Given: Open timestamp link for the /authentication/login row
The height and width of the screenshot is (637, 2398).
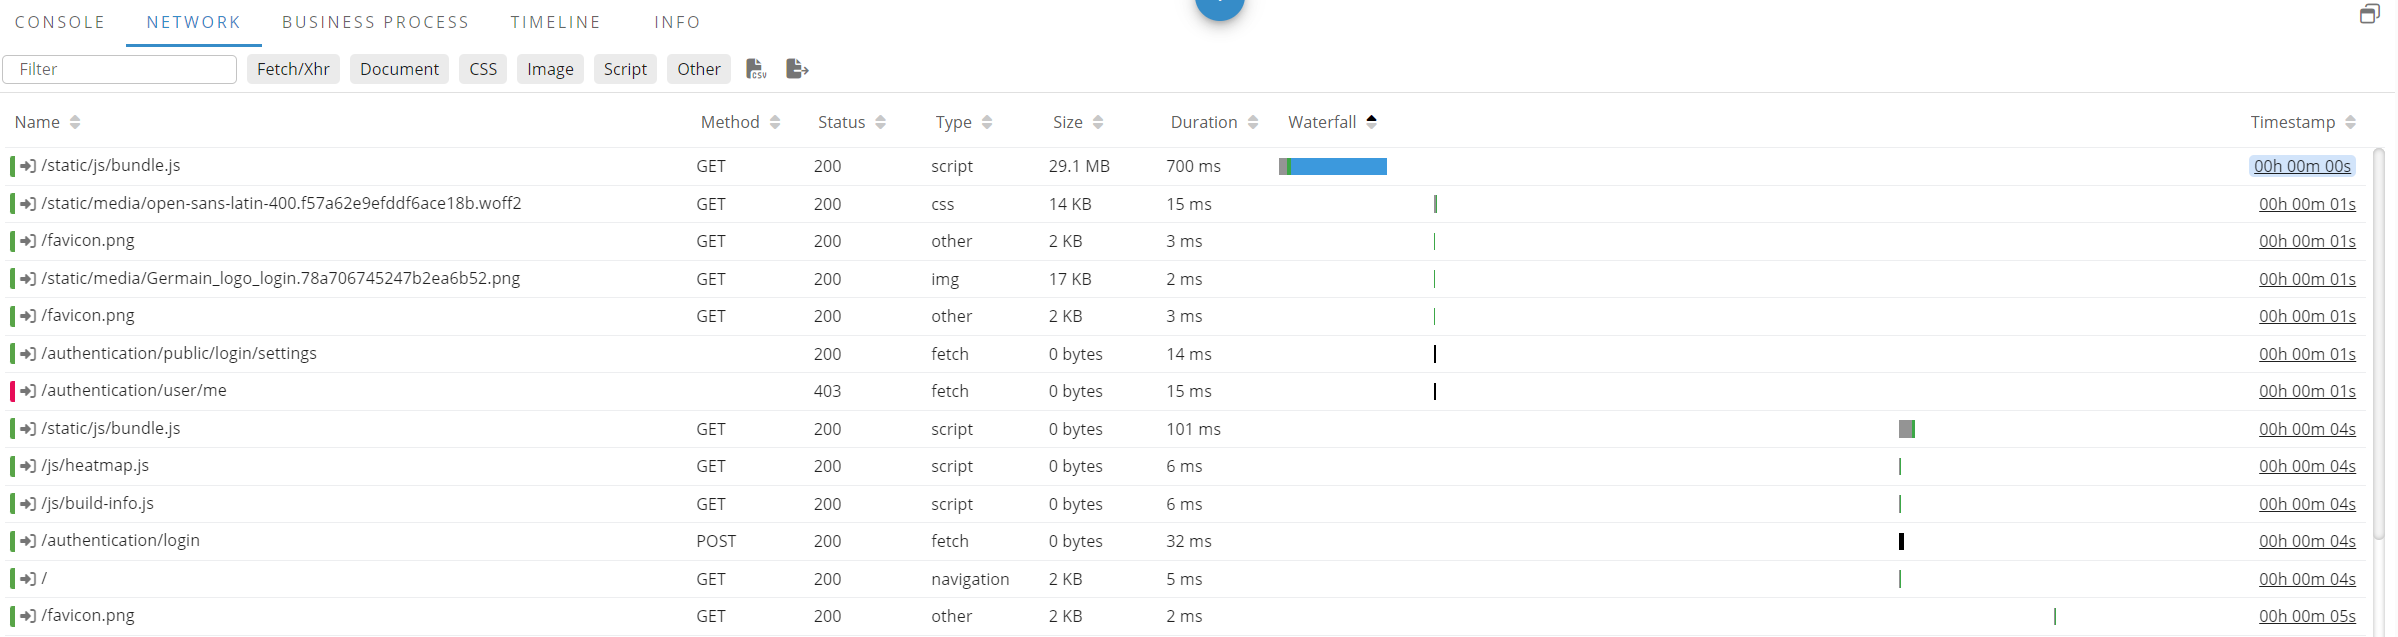Looking at the screenshot, I should coord(2307,541).
